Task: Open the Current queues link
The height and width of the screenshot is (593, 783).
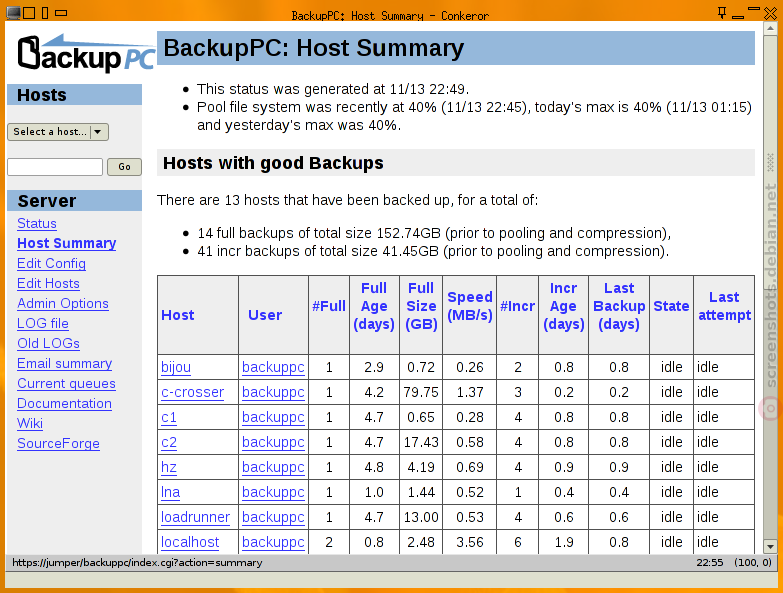Action: point(66,383)
